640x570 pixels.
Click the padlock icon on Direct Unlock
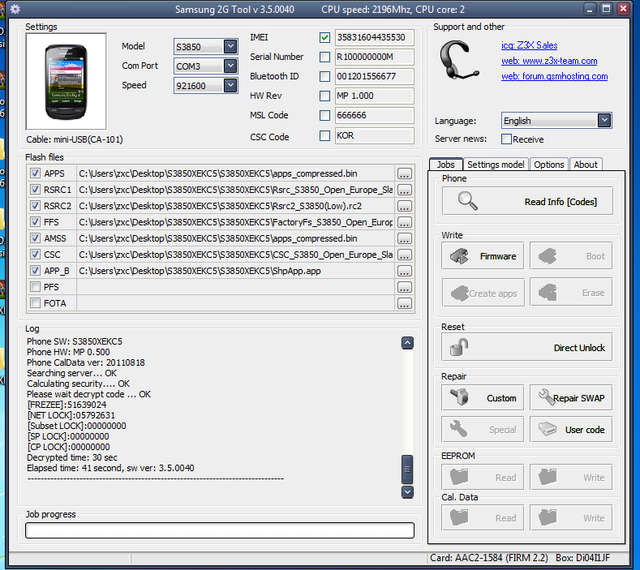[x=459, y=347]
